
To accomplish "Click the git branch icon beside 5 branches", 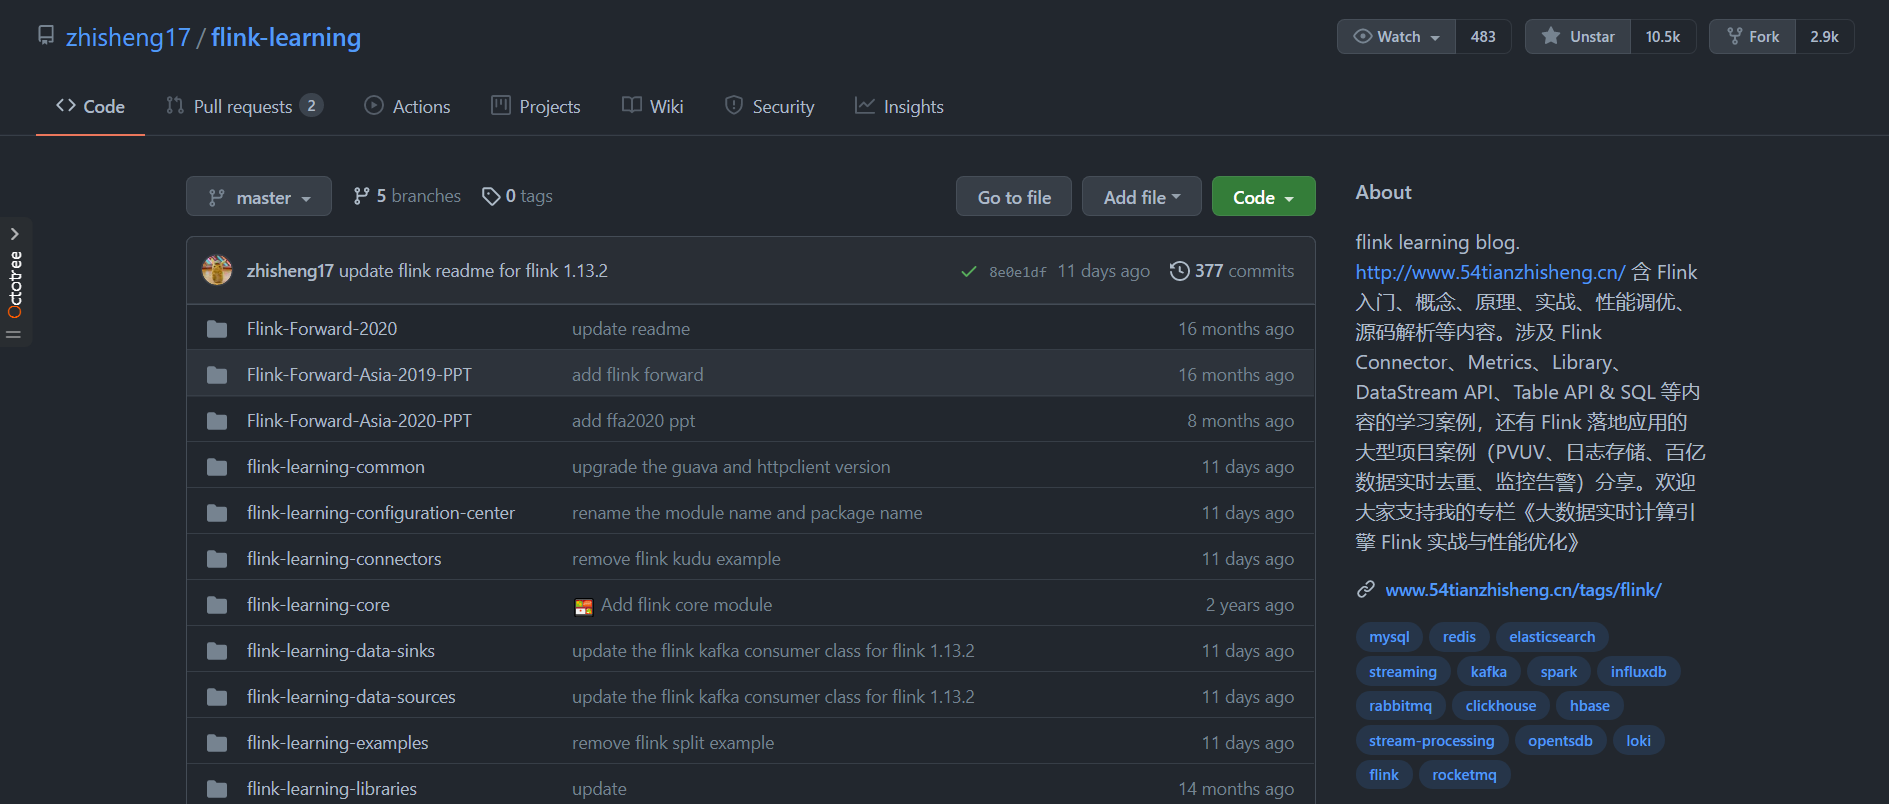I will click(361, 196).
